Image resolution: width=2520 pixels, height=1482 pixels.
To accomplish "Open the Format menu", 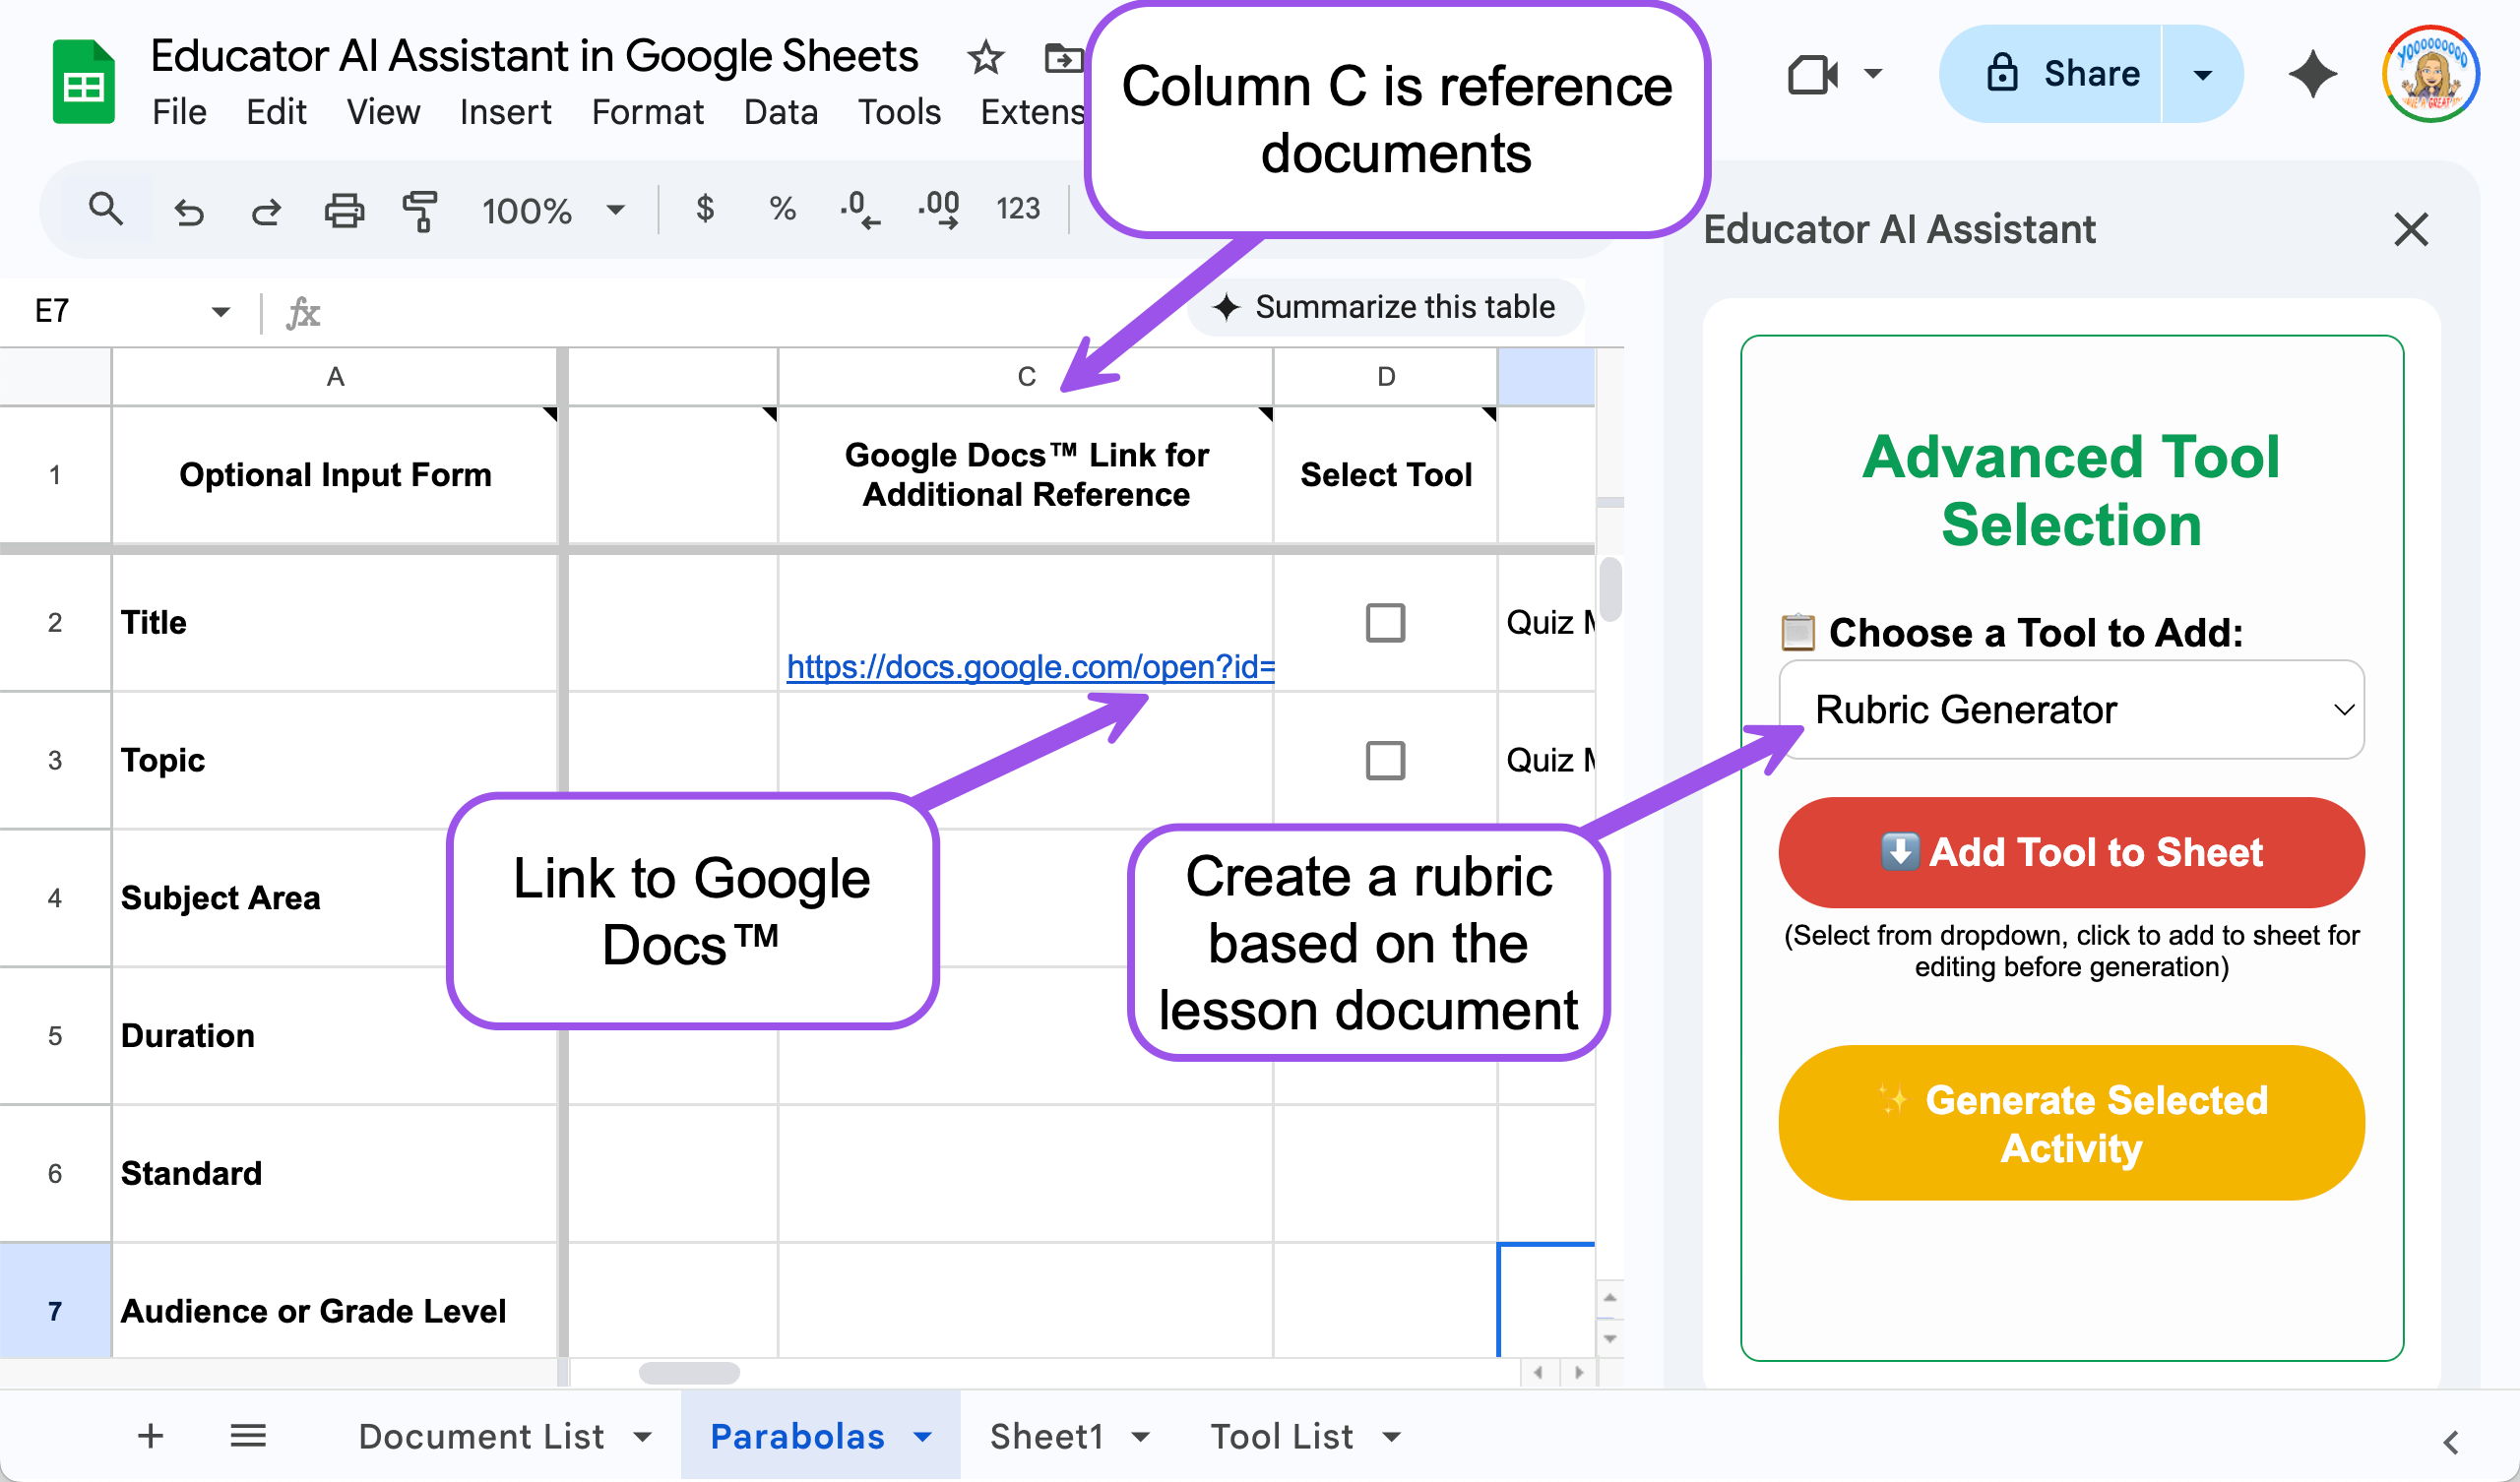I will [x=647, y=112].
